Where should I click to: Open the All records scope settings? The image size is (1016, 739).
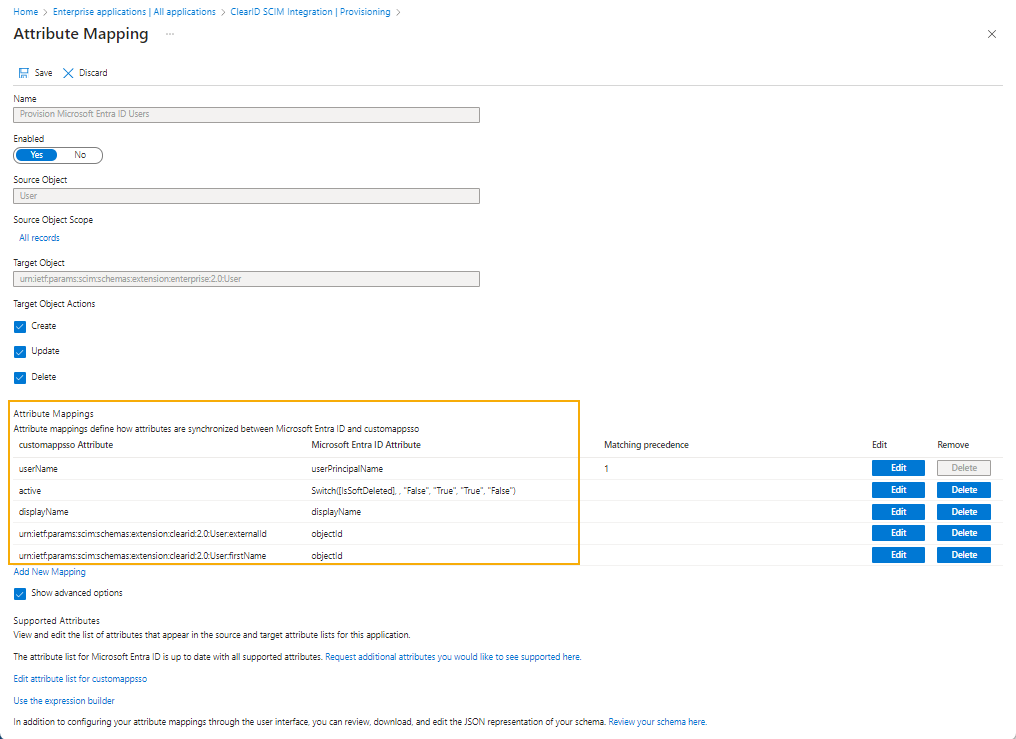pos(39,237)
